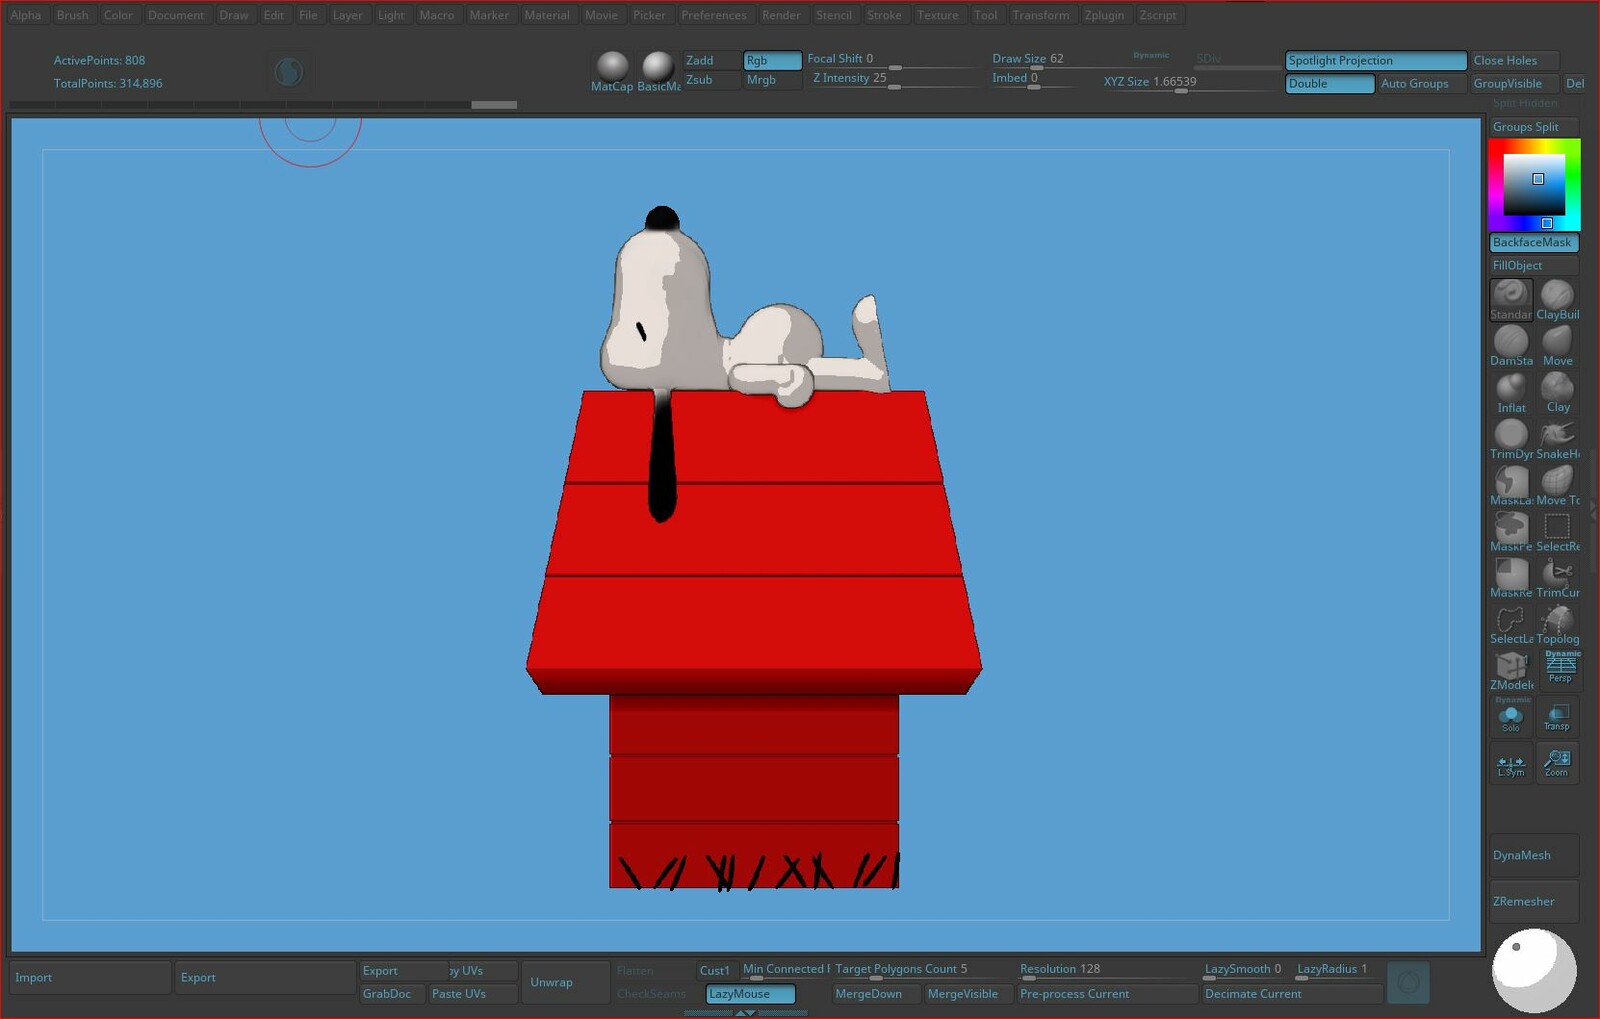
Task: Click the Zoom icon
Action: 1557,763
